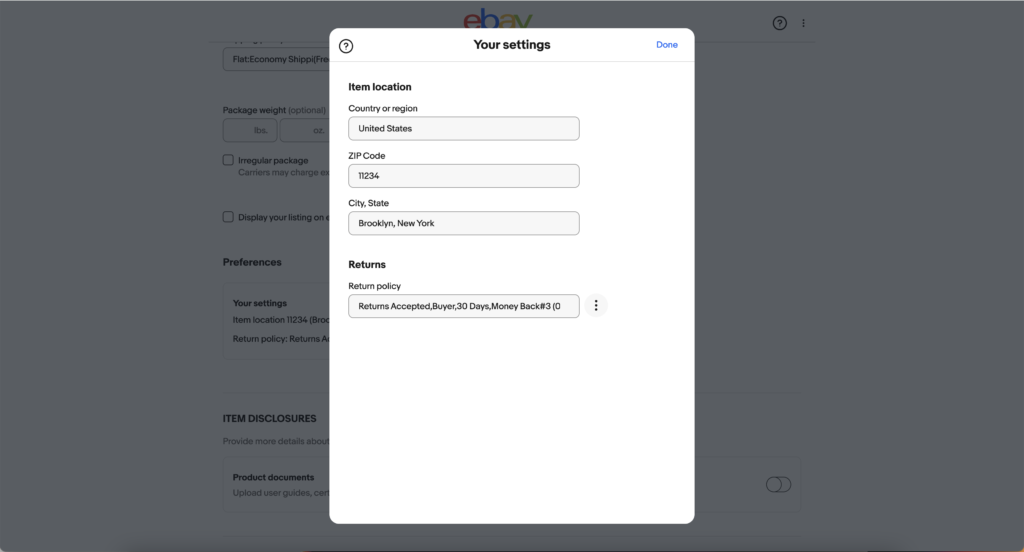The width and height of the screenshot is (1024, 552).
Task: Click the Your settings dialog title
Action: (x=512, y=45)
